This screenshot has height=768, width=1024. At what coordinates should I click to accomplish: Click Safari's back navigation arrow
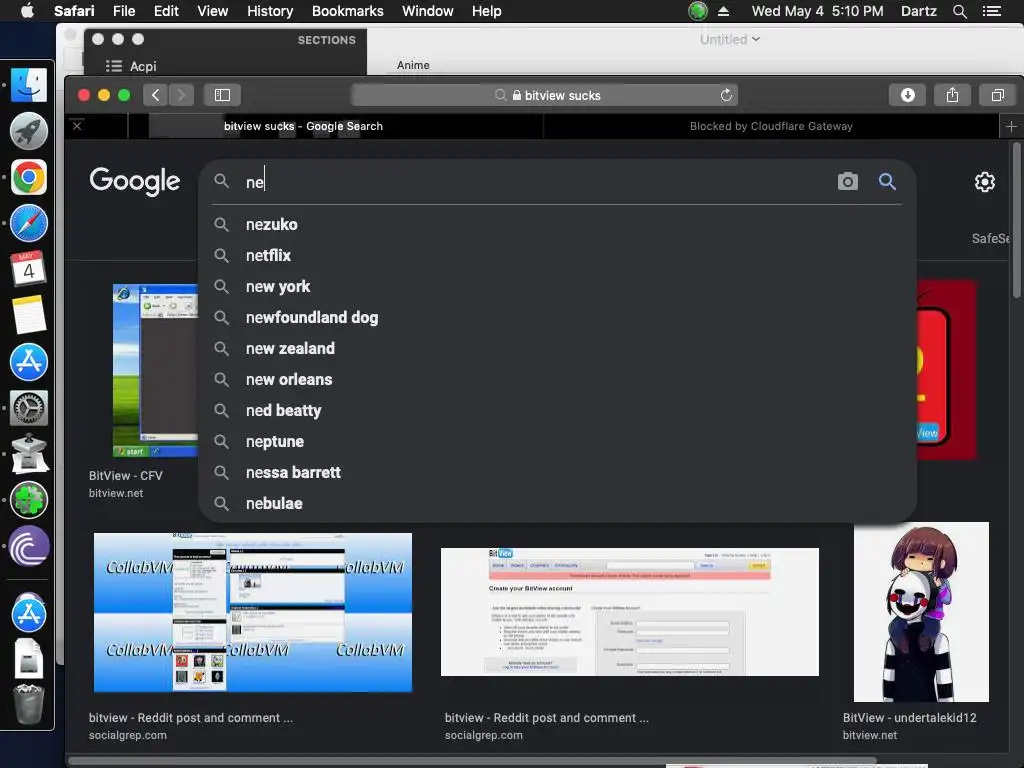155,95
